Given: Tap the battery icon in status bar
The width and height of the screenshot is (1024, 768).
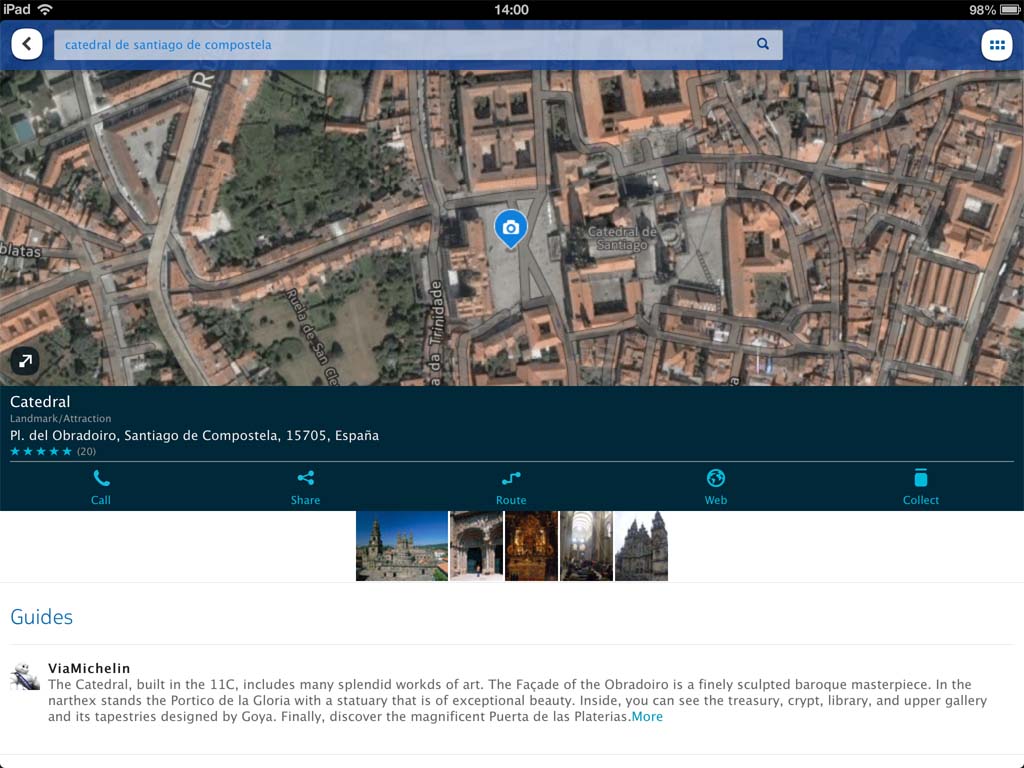Looking at the screenshot, I should click(1010, 10).
